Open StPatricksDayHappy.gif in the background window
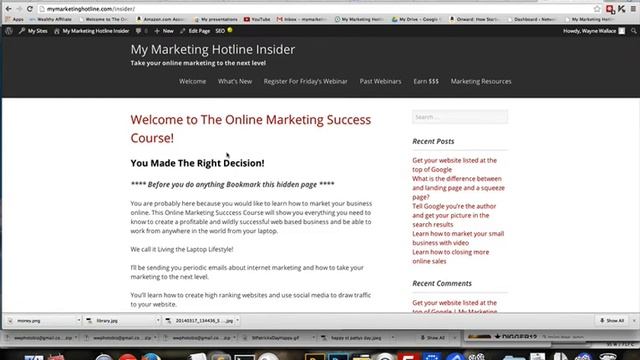The image size is (640, 360). coord(276,338)
